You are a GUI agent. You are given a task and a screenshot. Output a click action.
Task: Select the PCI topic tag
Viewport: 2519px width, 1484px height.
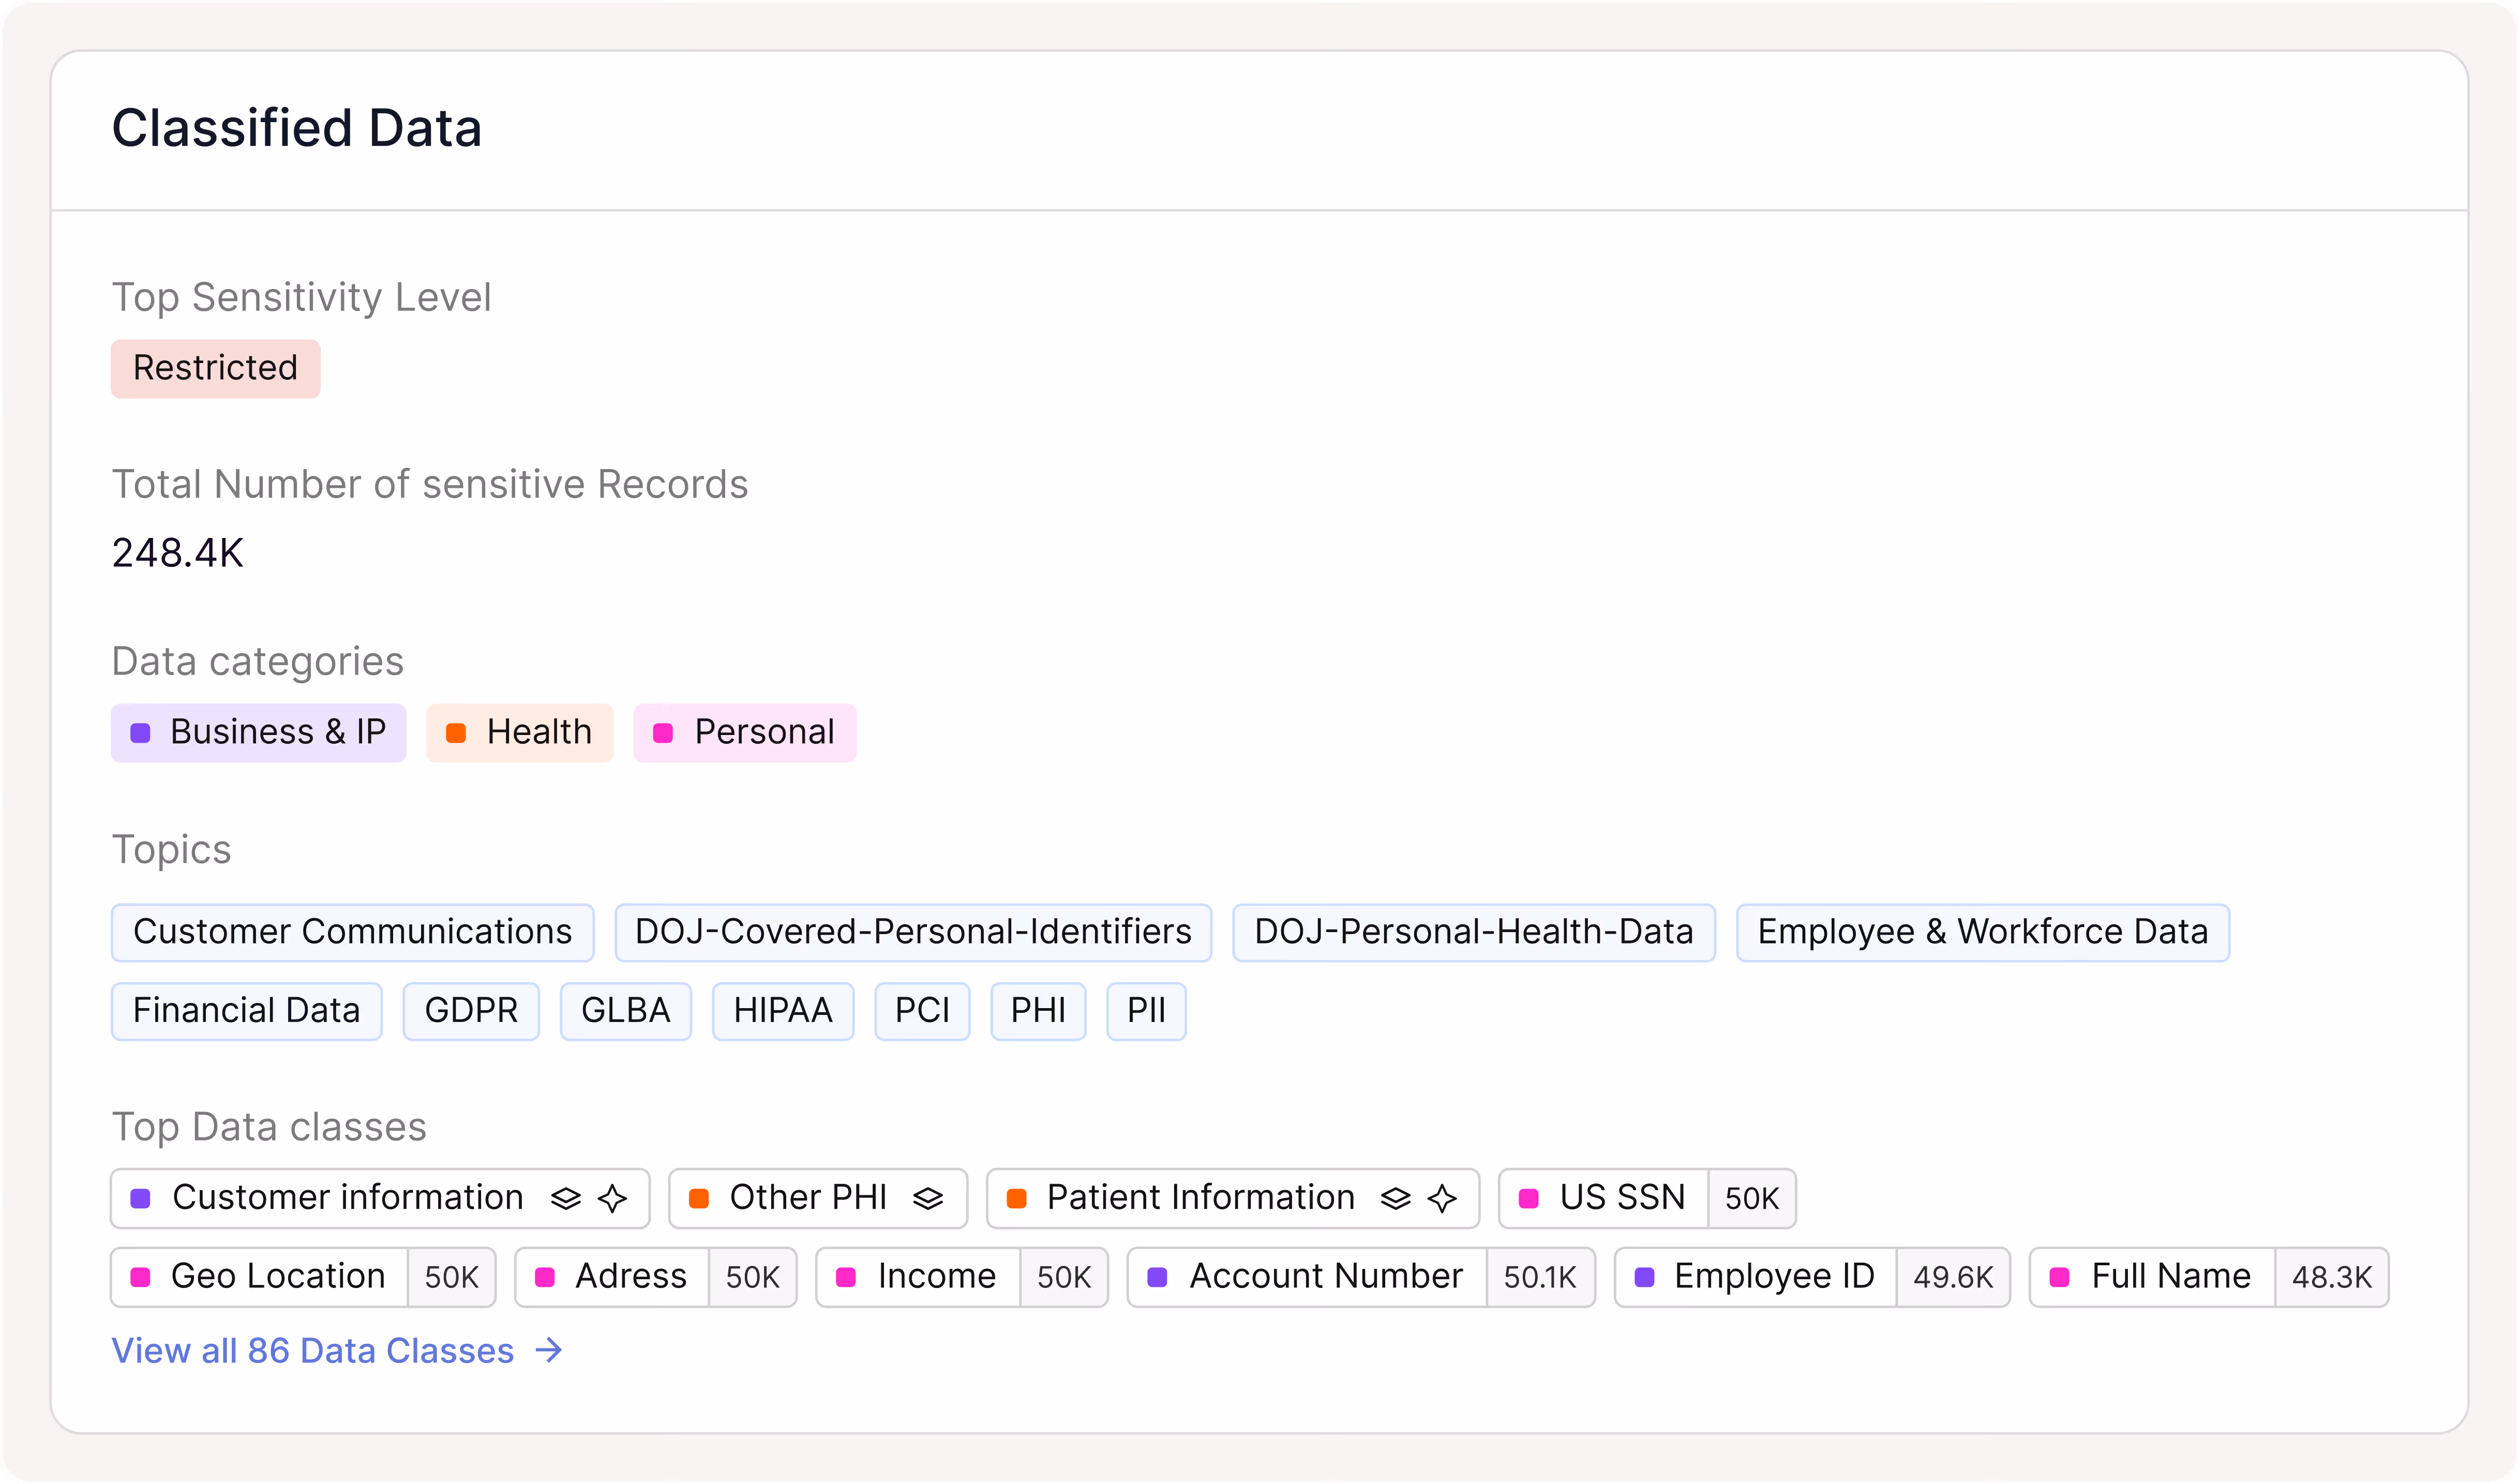click(921, 1011)
